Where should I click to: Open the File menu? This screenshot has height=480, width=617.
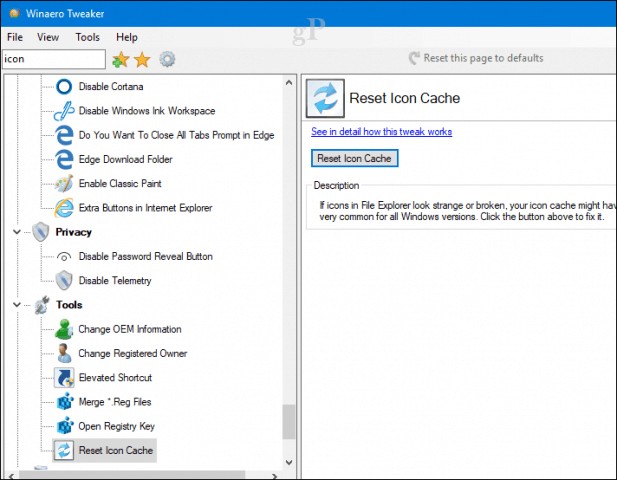15,37
